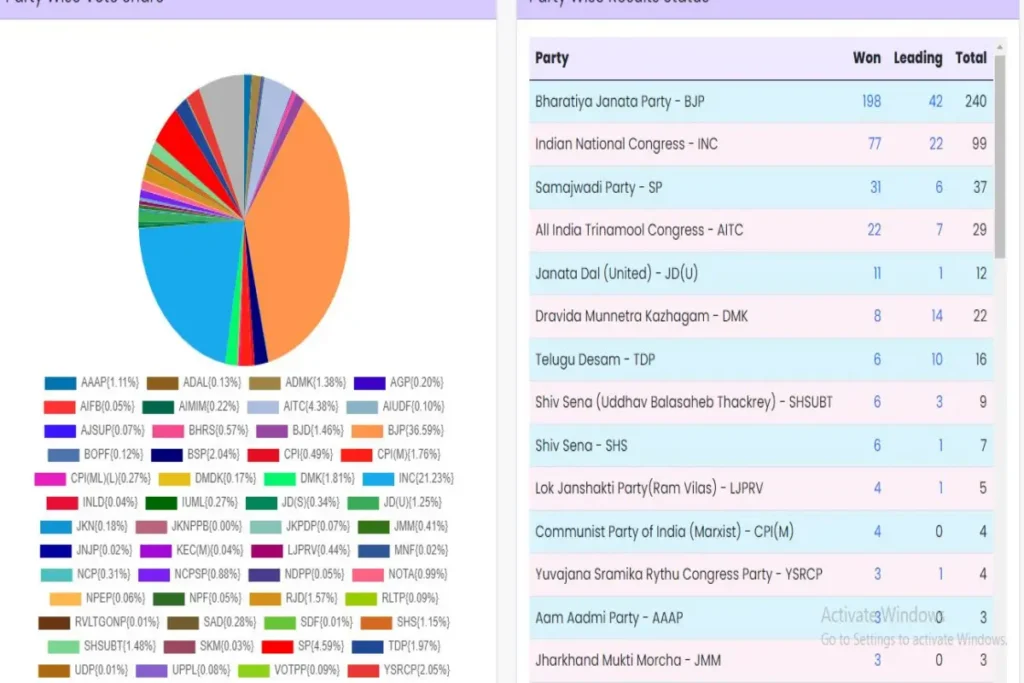Image resolution: width=1024 pixels, height=683 pixels.
Task: Select the ADMK legend color swatch
Action: tap(264, 383)
